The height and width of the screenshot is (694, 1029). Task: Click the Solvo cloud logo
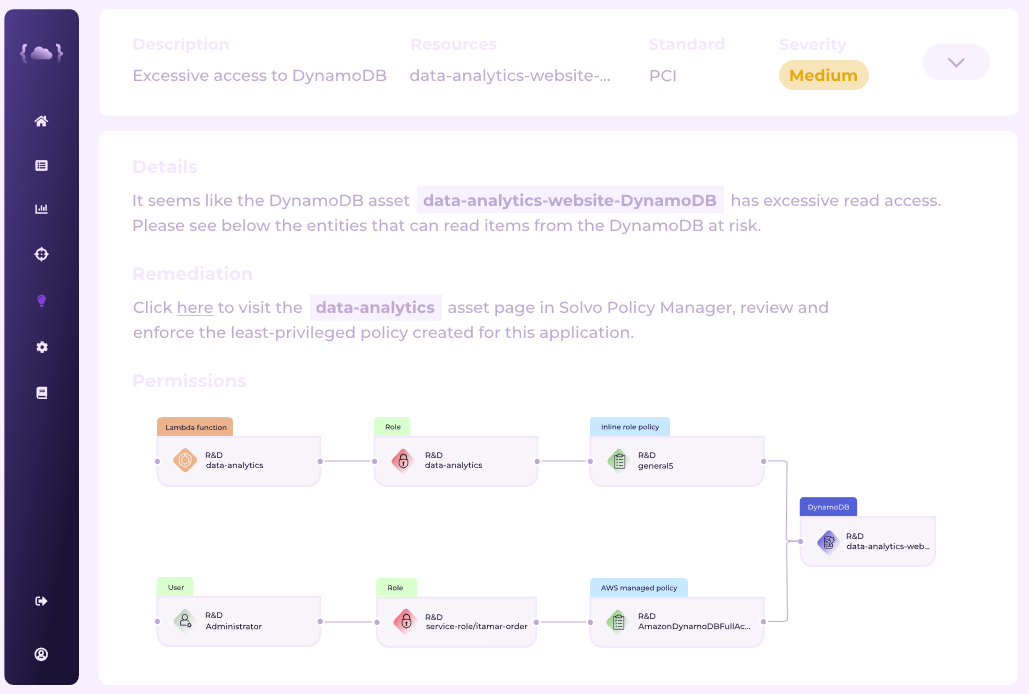[x=41, y=52]
